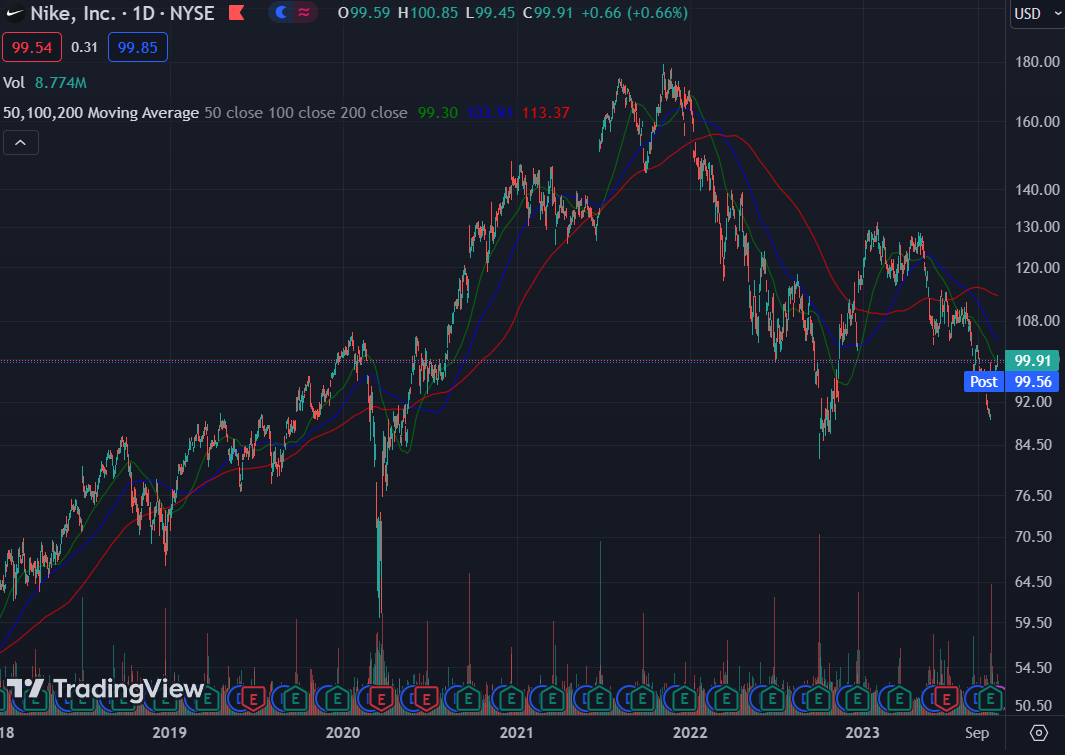The width and height of the screenshot is (1065, 755).
Task: Click the blue Post 99.56 price label
Action: pyautogui.click(x=1011, y=382)
